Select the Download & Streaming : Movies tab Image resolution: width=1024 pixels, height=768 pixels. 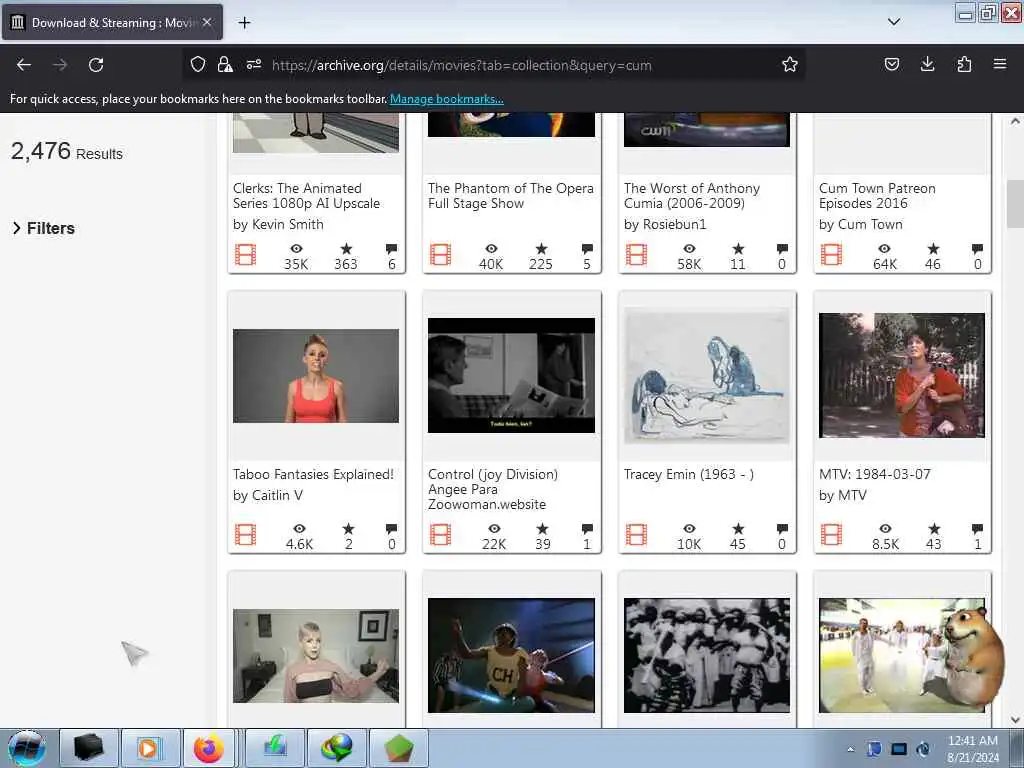tap(112, 22)
